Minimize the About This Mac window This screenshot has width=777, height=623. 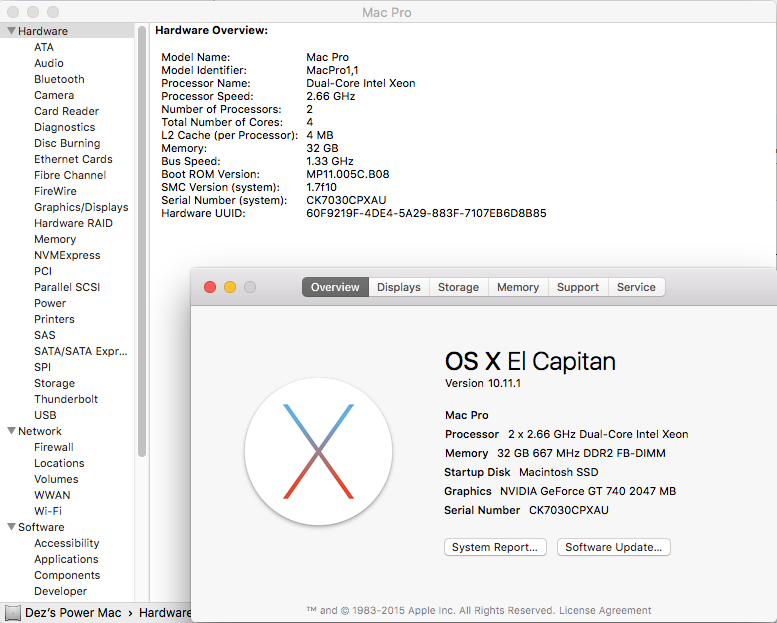click(230, 287)
